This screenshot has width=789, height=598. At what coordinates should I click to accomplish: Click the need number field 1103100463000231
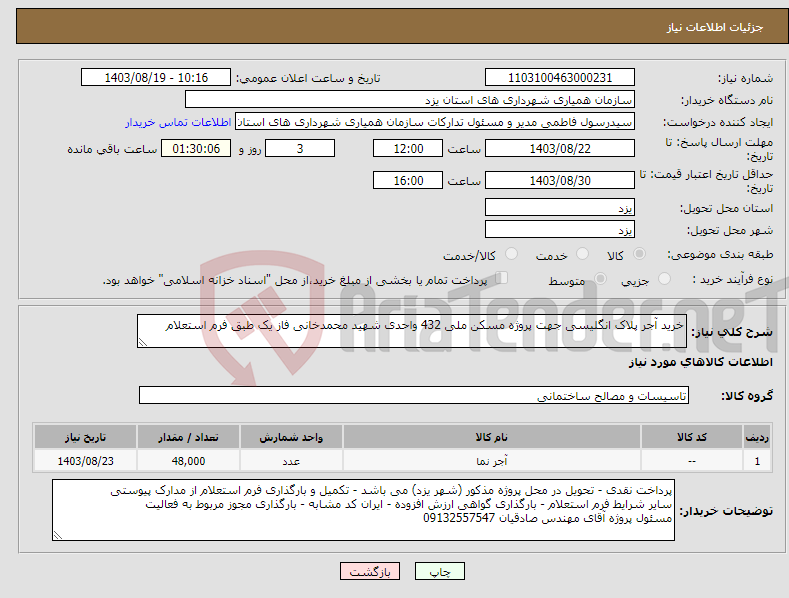pyautogui.click(x=560, y=78)
